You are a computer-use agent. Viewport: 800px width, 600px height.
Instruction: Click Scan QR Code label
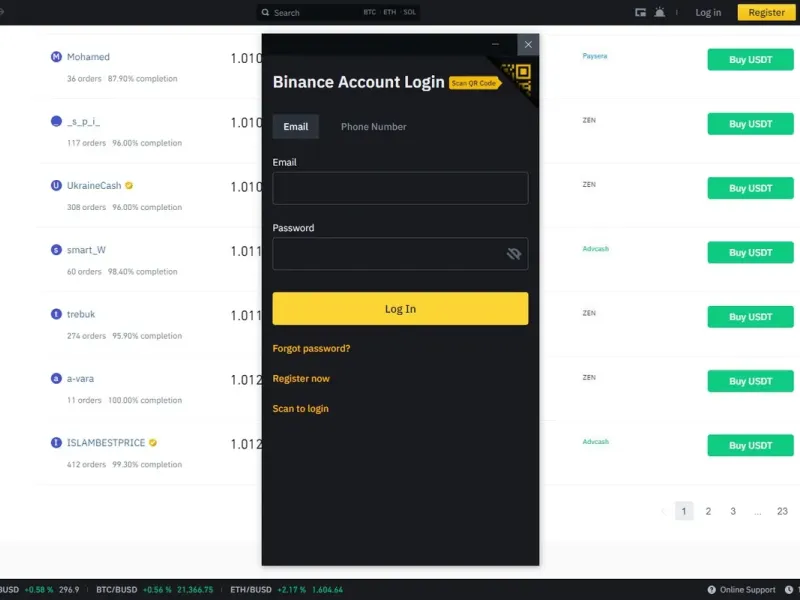pyautogui.click(x=474, y=83)
